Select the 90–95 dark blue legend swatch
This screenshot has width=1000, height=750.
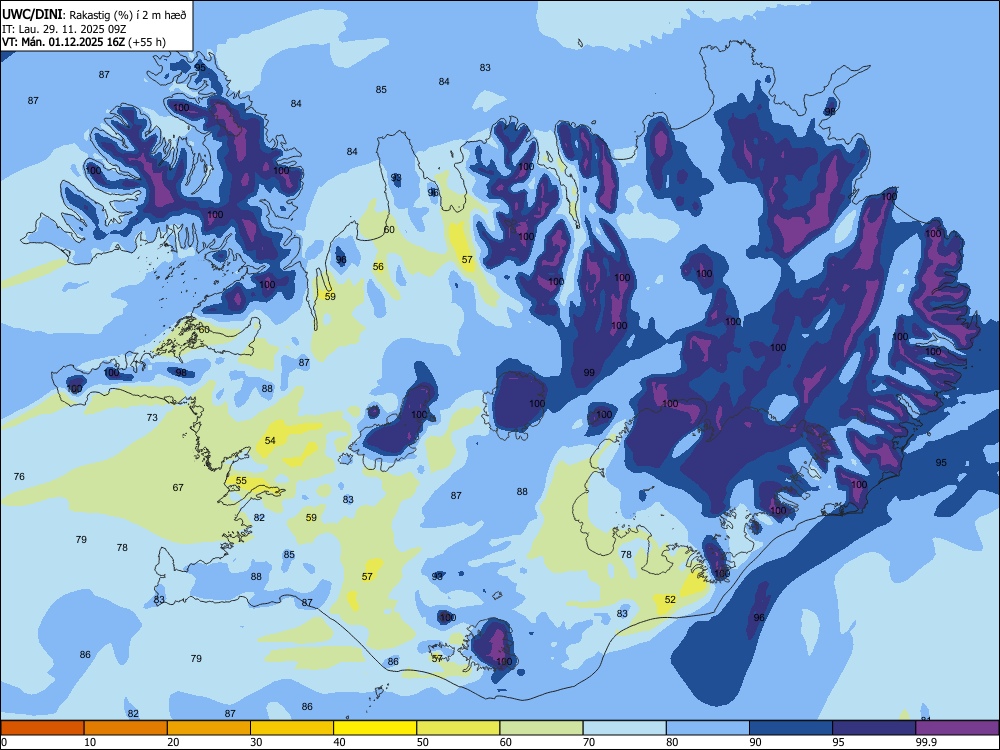pyautogui.click(x=791, y=728)
